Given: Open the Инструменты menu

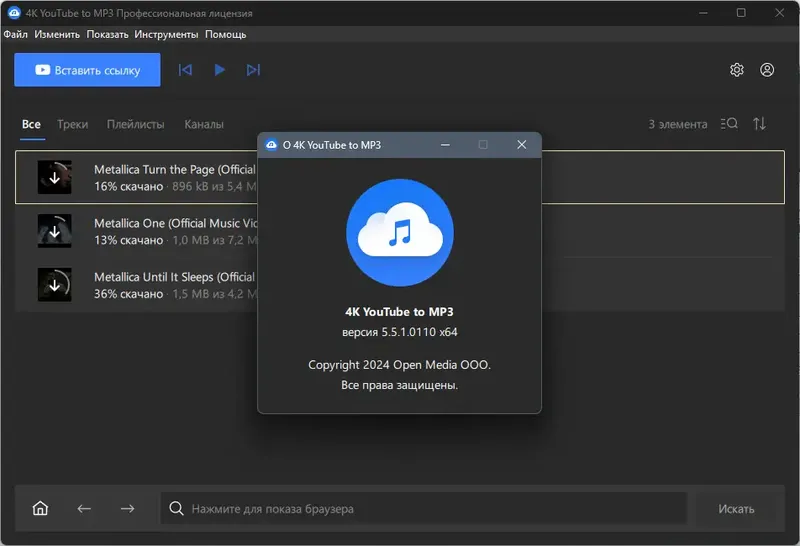Looking at the screenshot, I should 166,34.
